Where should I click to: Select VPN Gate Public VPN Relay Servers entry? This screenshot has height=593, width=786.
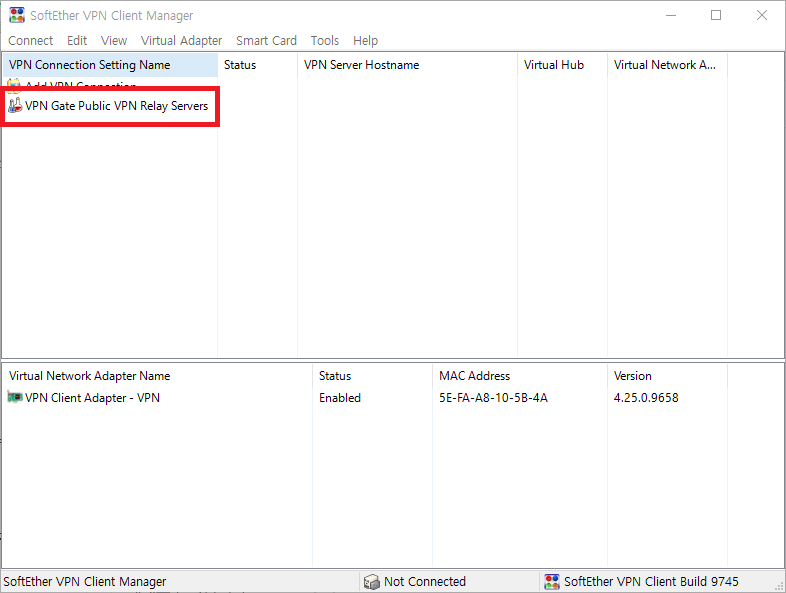pyautogui.click(x=116, y=106)
